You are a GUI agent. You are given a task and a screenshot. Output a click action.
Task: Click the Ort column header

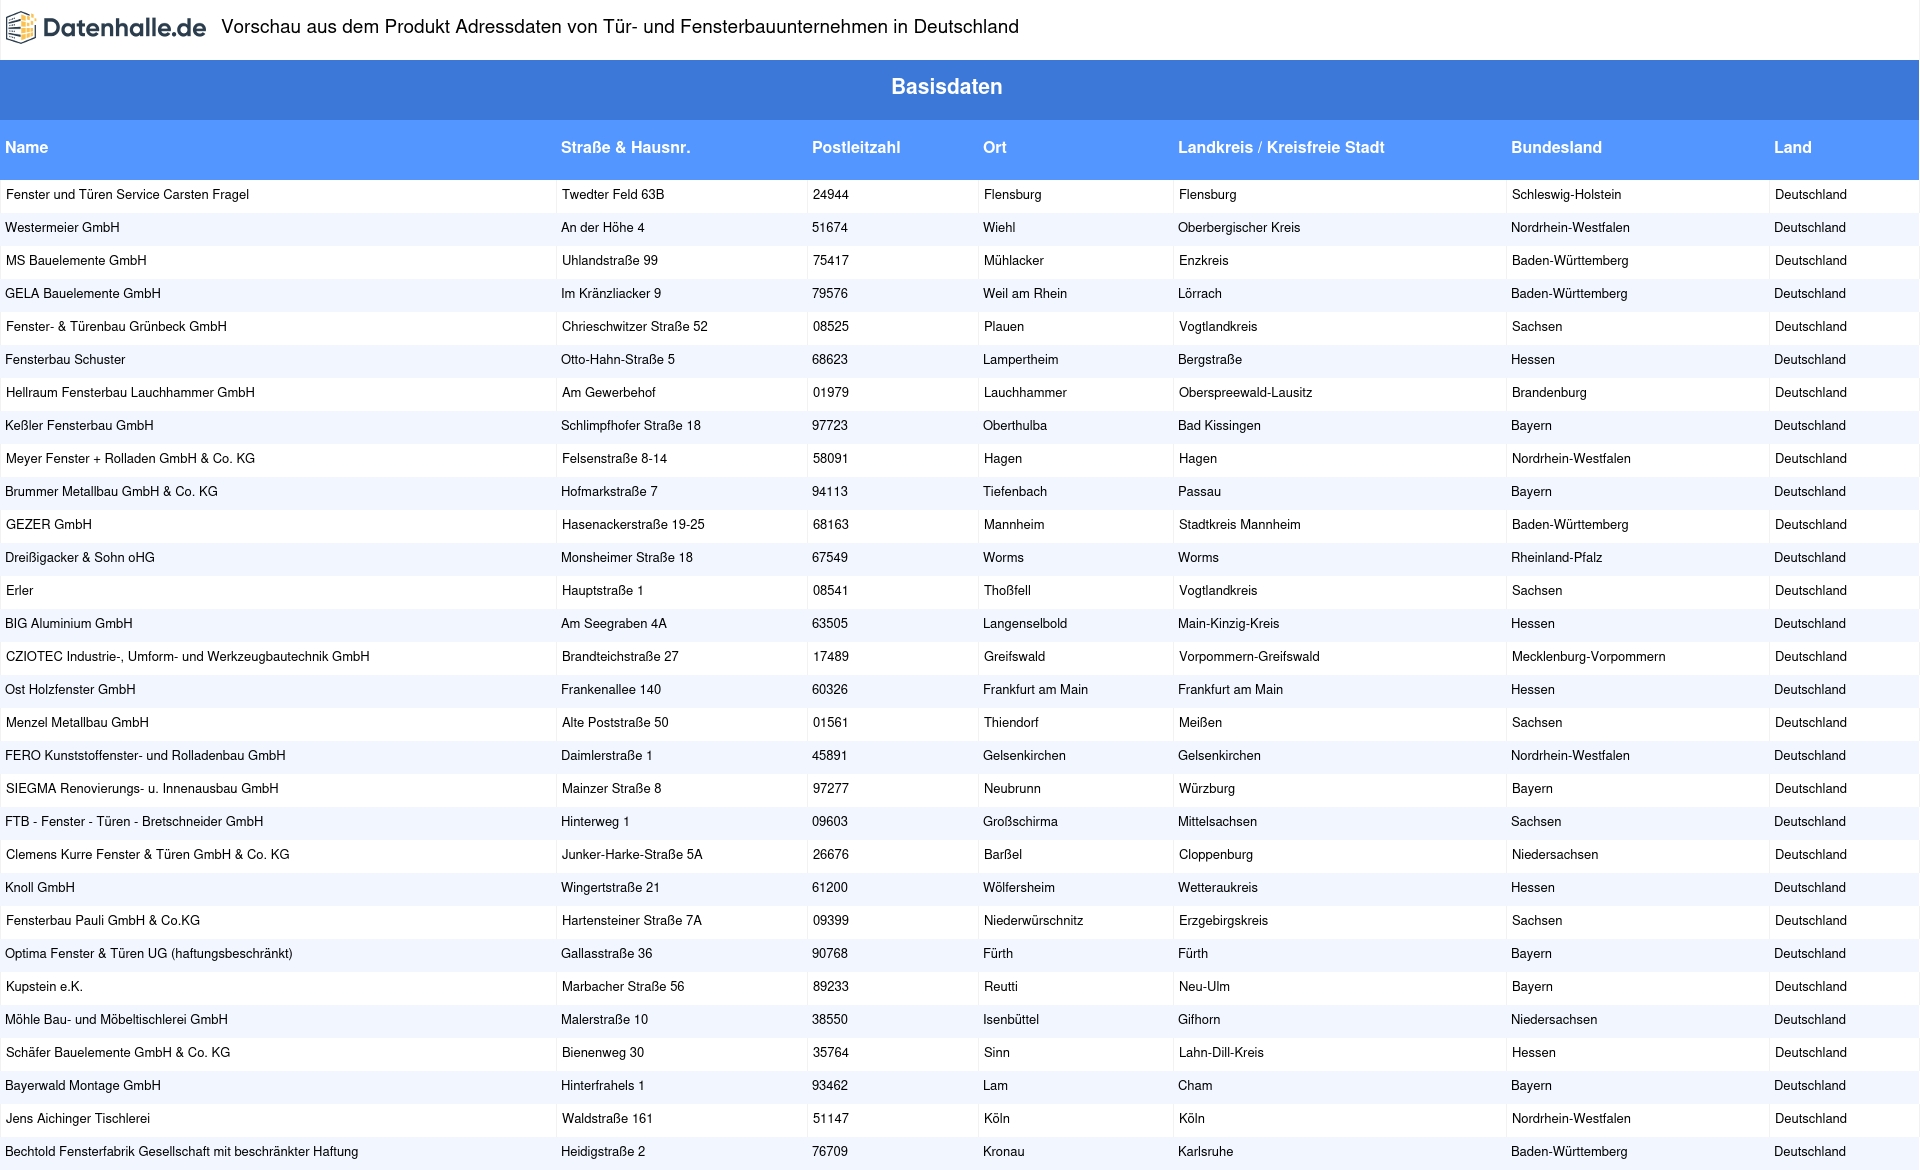click(x=995, y=147)
